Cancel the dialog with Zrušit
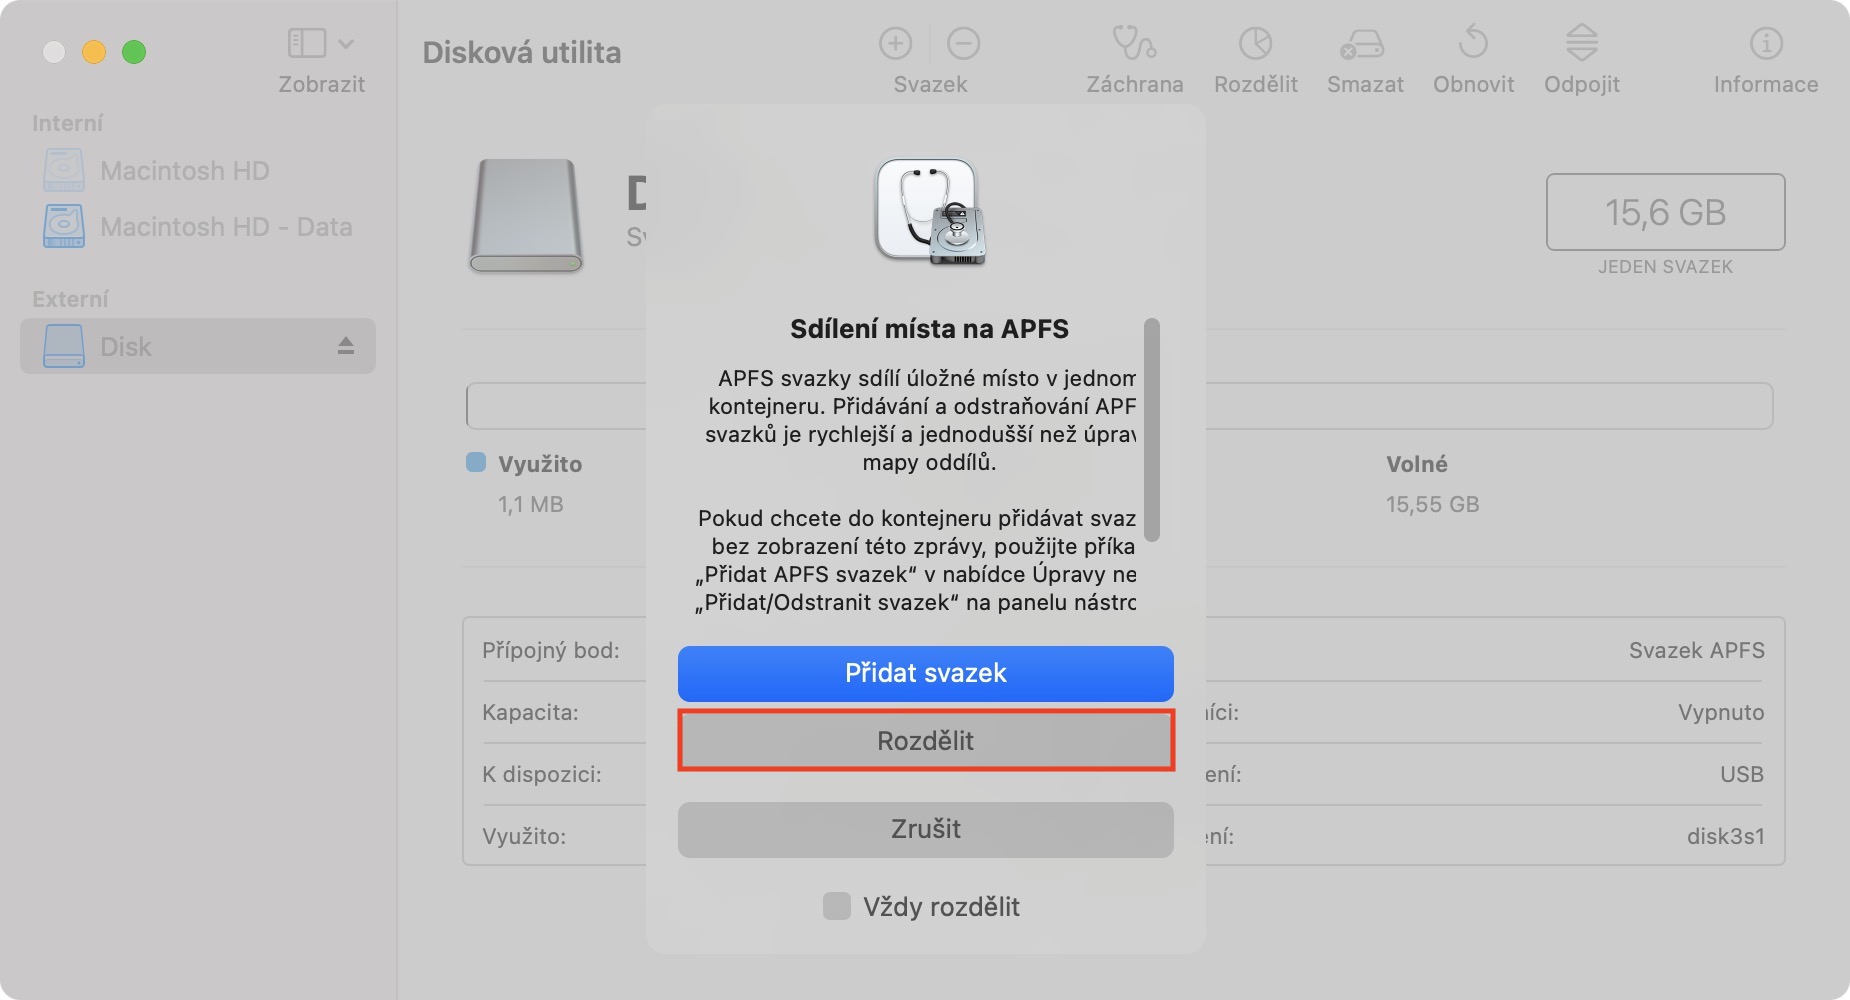Image resolution: width=1850 pixels, height=1000 pixels. [925, 829]
